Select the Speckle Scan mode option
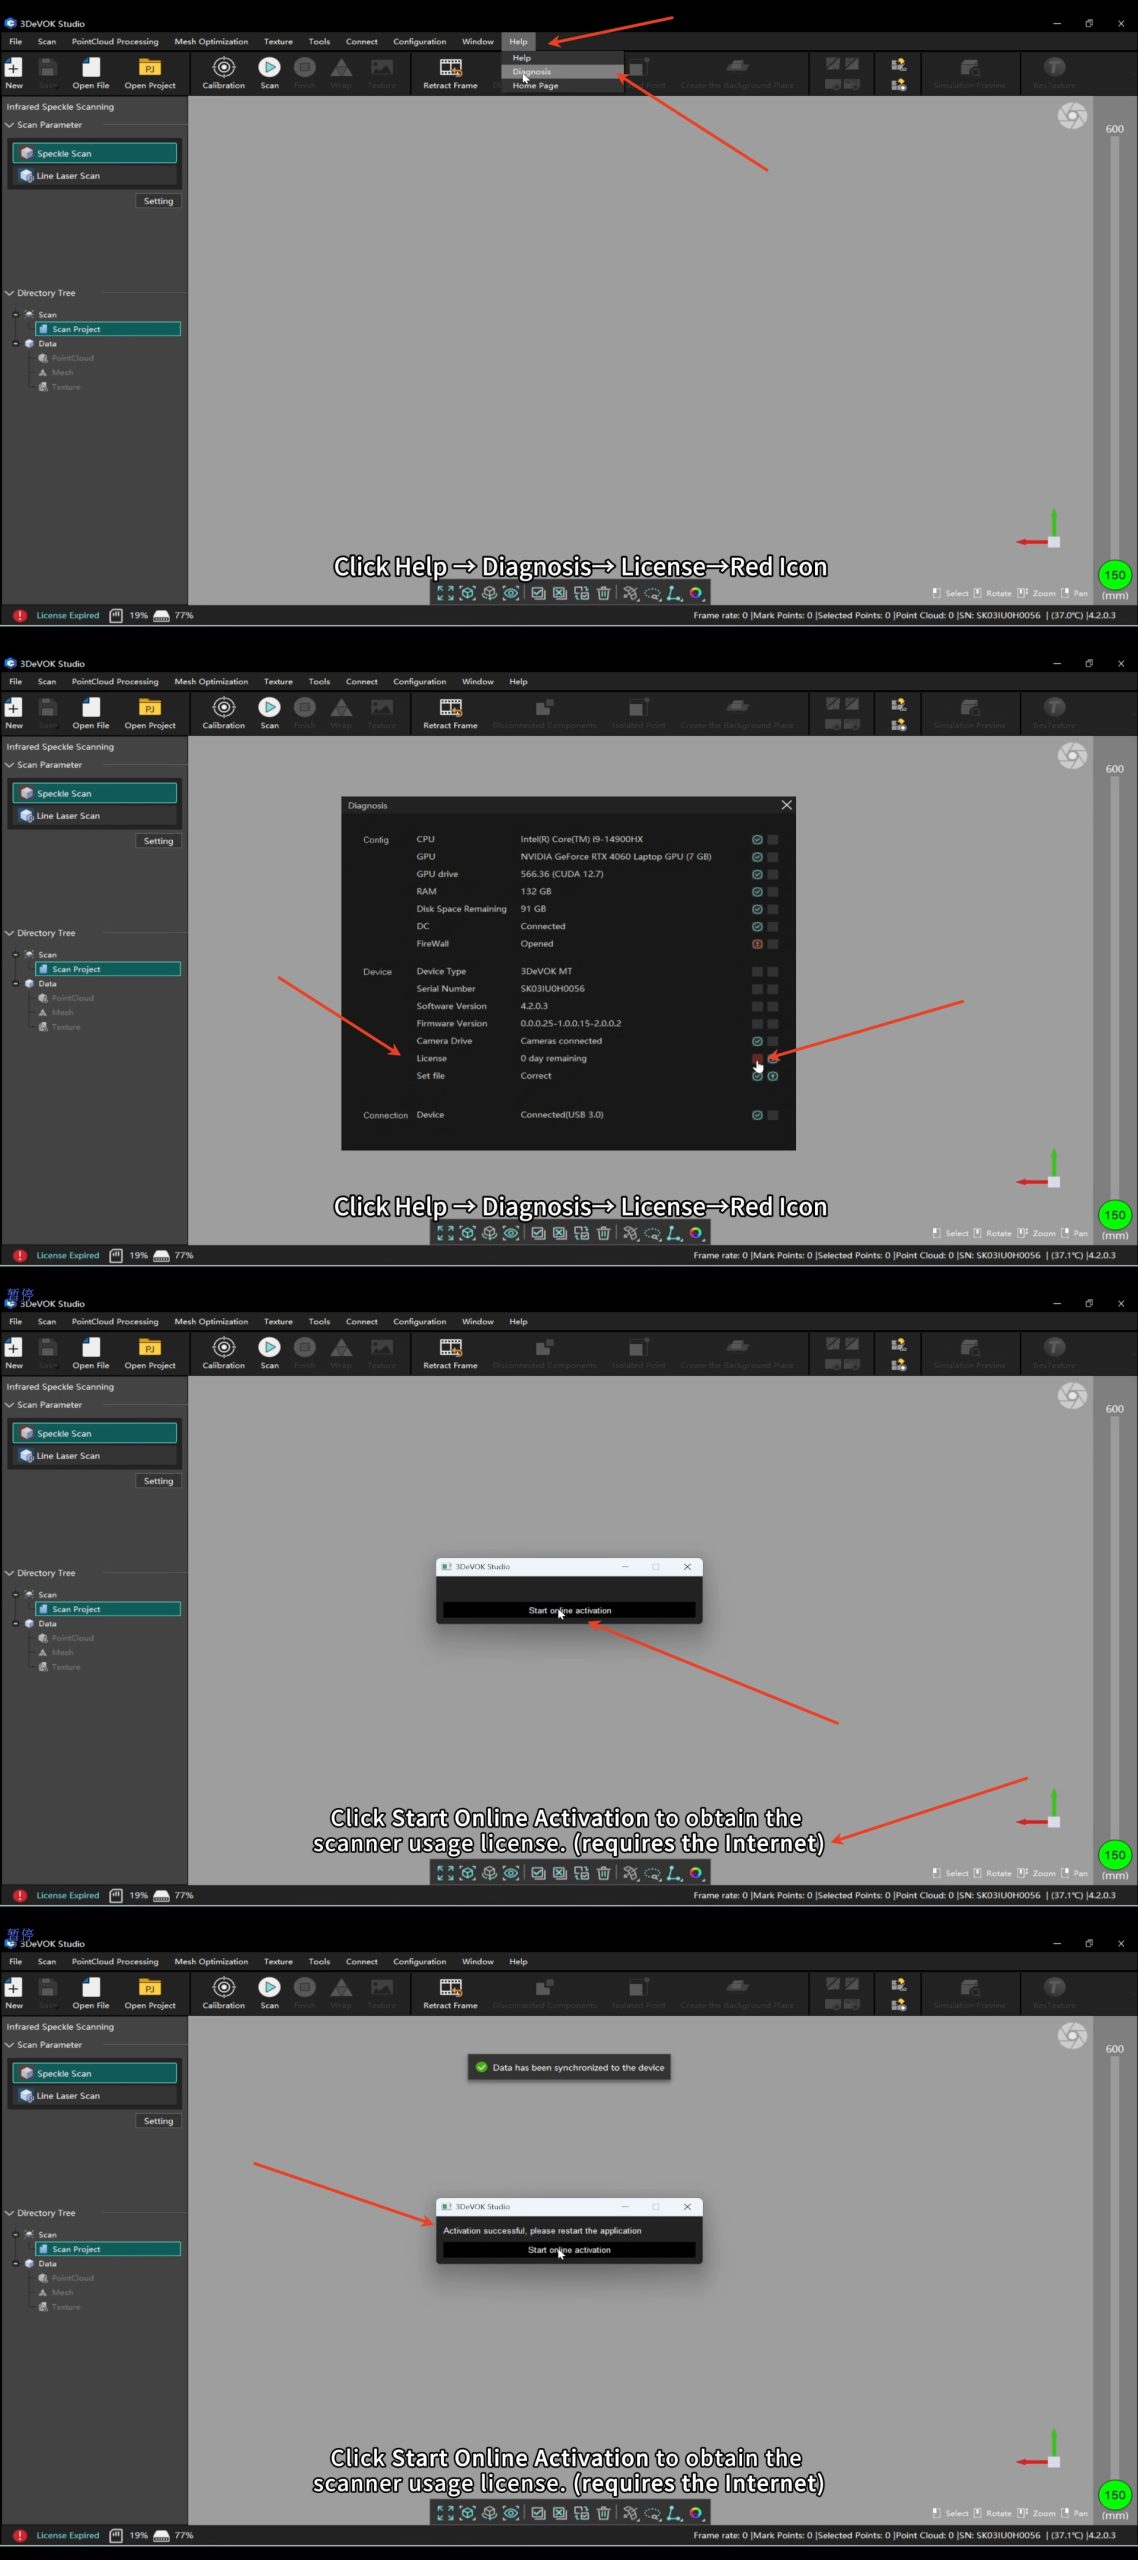This screenshot has height=2560, width=1138. 95,153
